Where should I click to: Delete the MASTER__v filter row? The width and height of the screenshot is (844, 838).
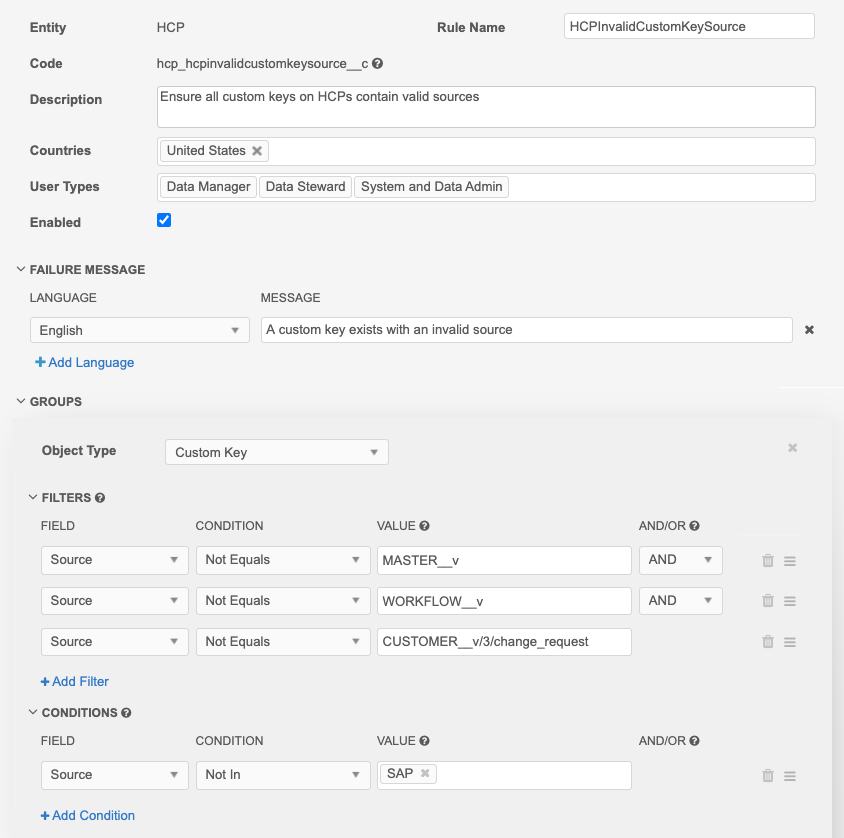click(x=768, y=561)
